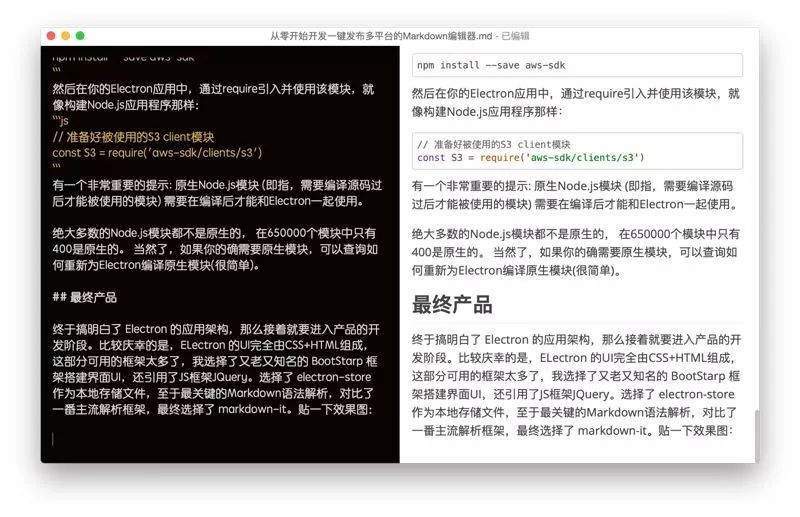Screen dimensions: 800x517
Task: Click the window title ending in Markdown编辑器.md
Action: [x=381, y=36]
